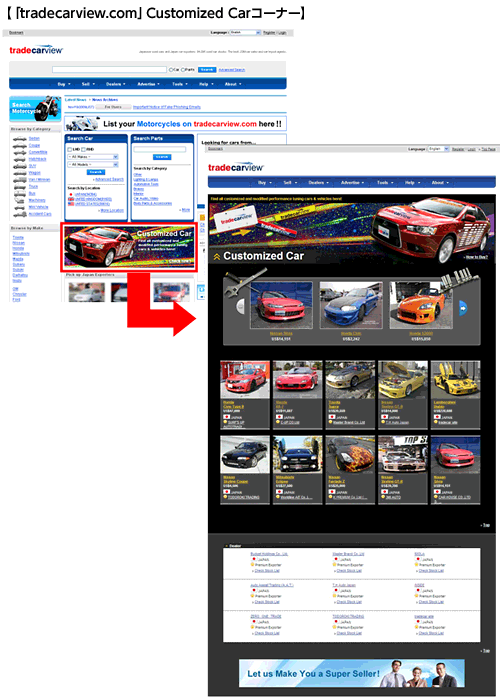Open the flame-painted Nissan Fairlady Z photo
The width and height of the screenshot is (500, 700).
[350, 455]
